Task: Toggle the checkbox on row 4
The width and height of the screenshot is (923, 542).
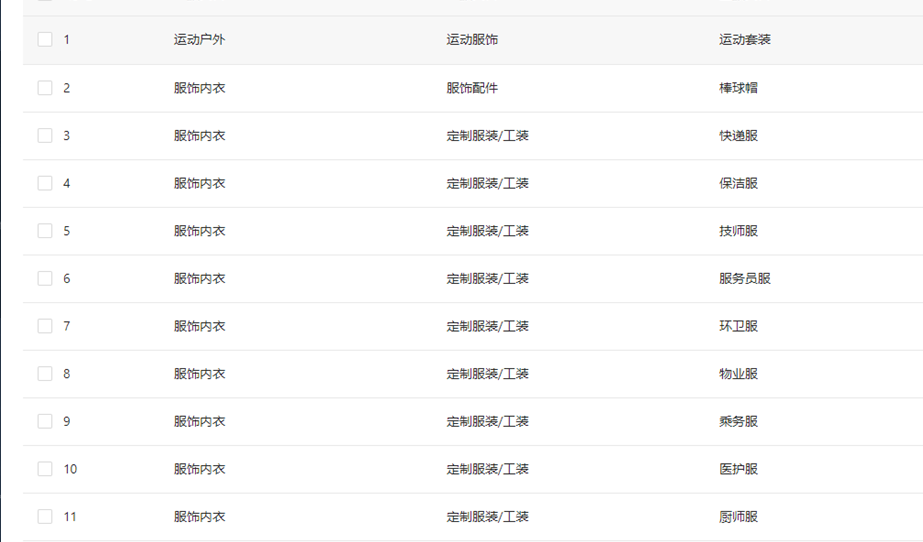Action: [x=45, y=183]
